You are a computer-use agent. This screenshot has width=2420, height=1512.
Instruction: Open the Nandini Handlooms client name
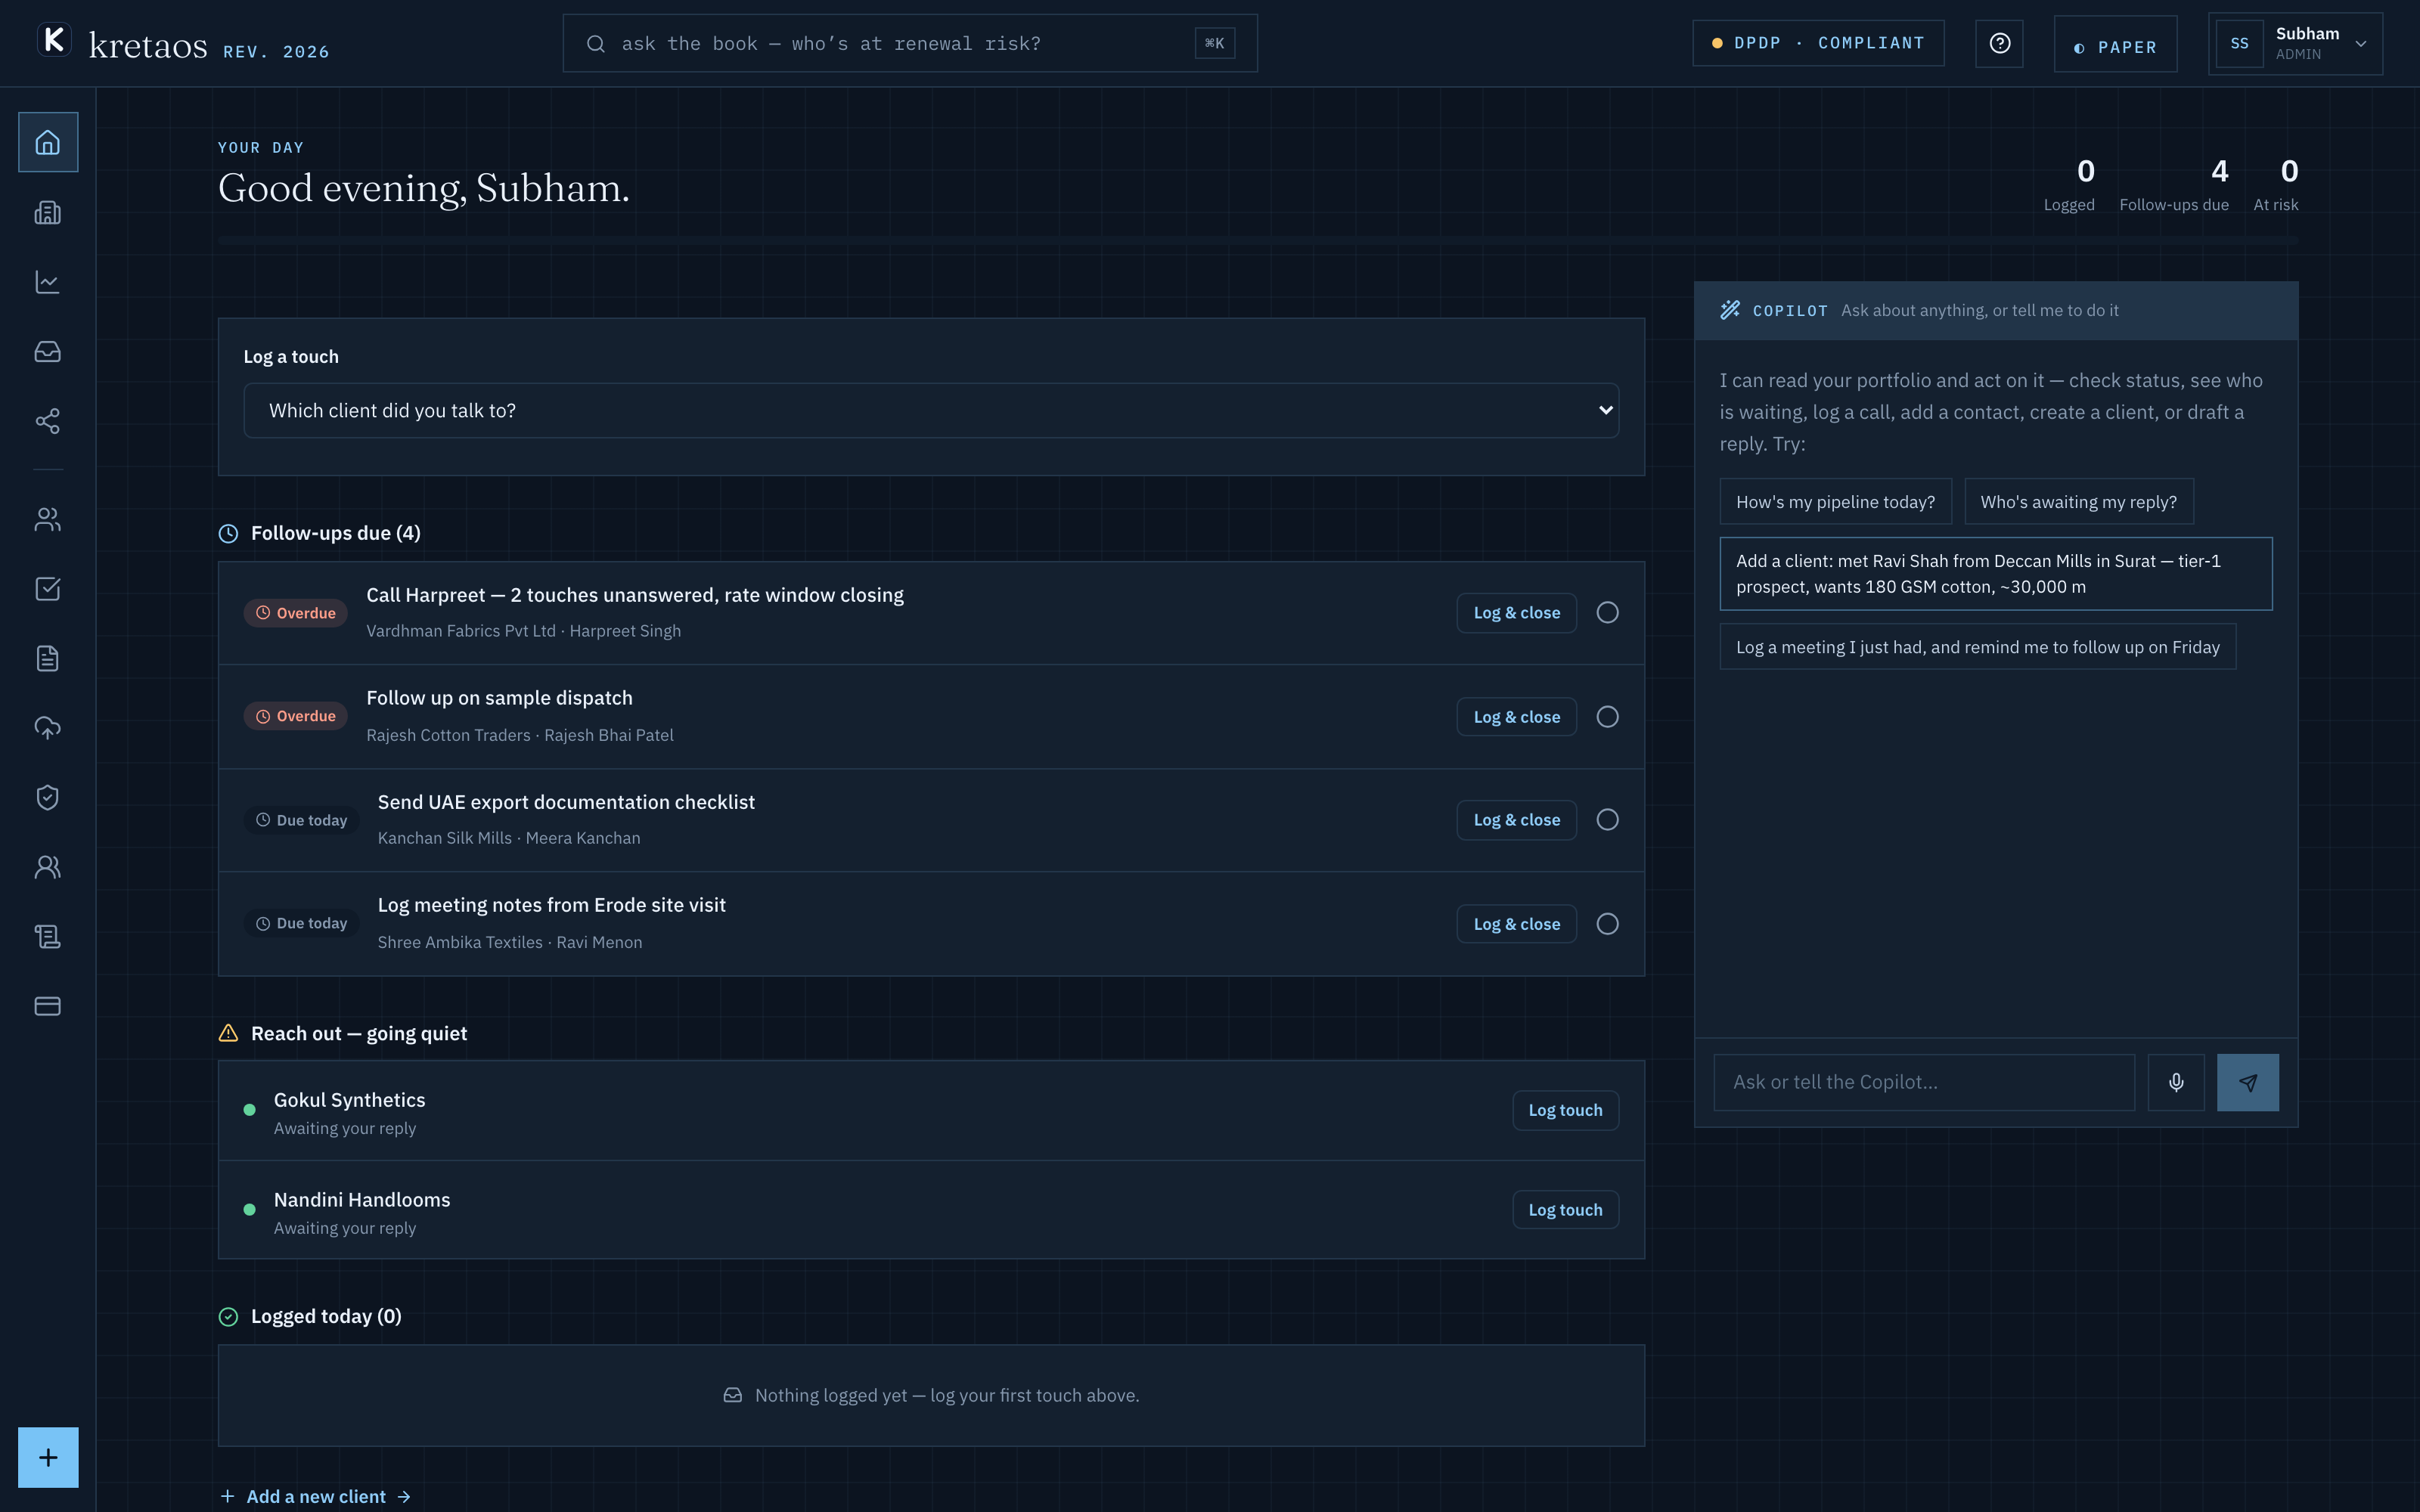362,1200
